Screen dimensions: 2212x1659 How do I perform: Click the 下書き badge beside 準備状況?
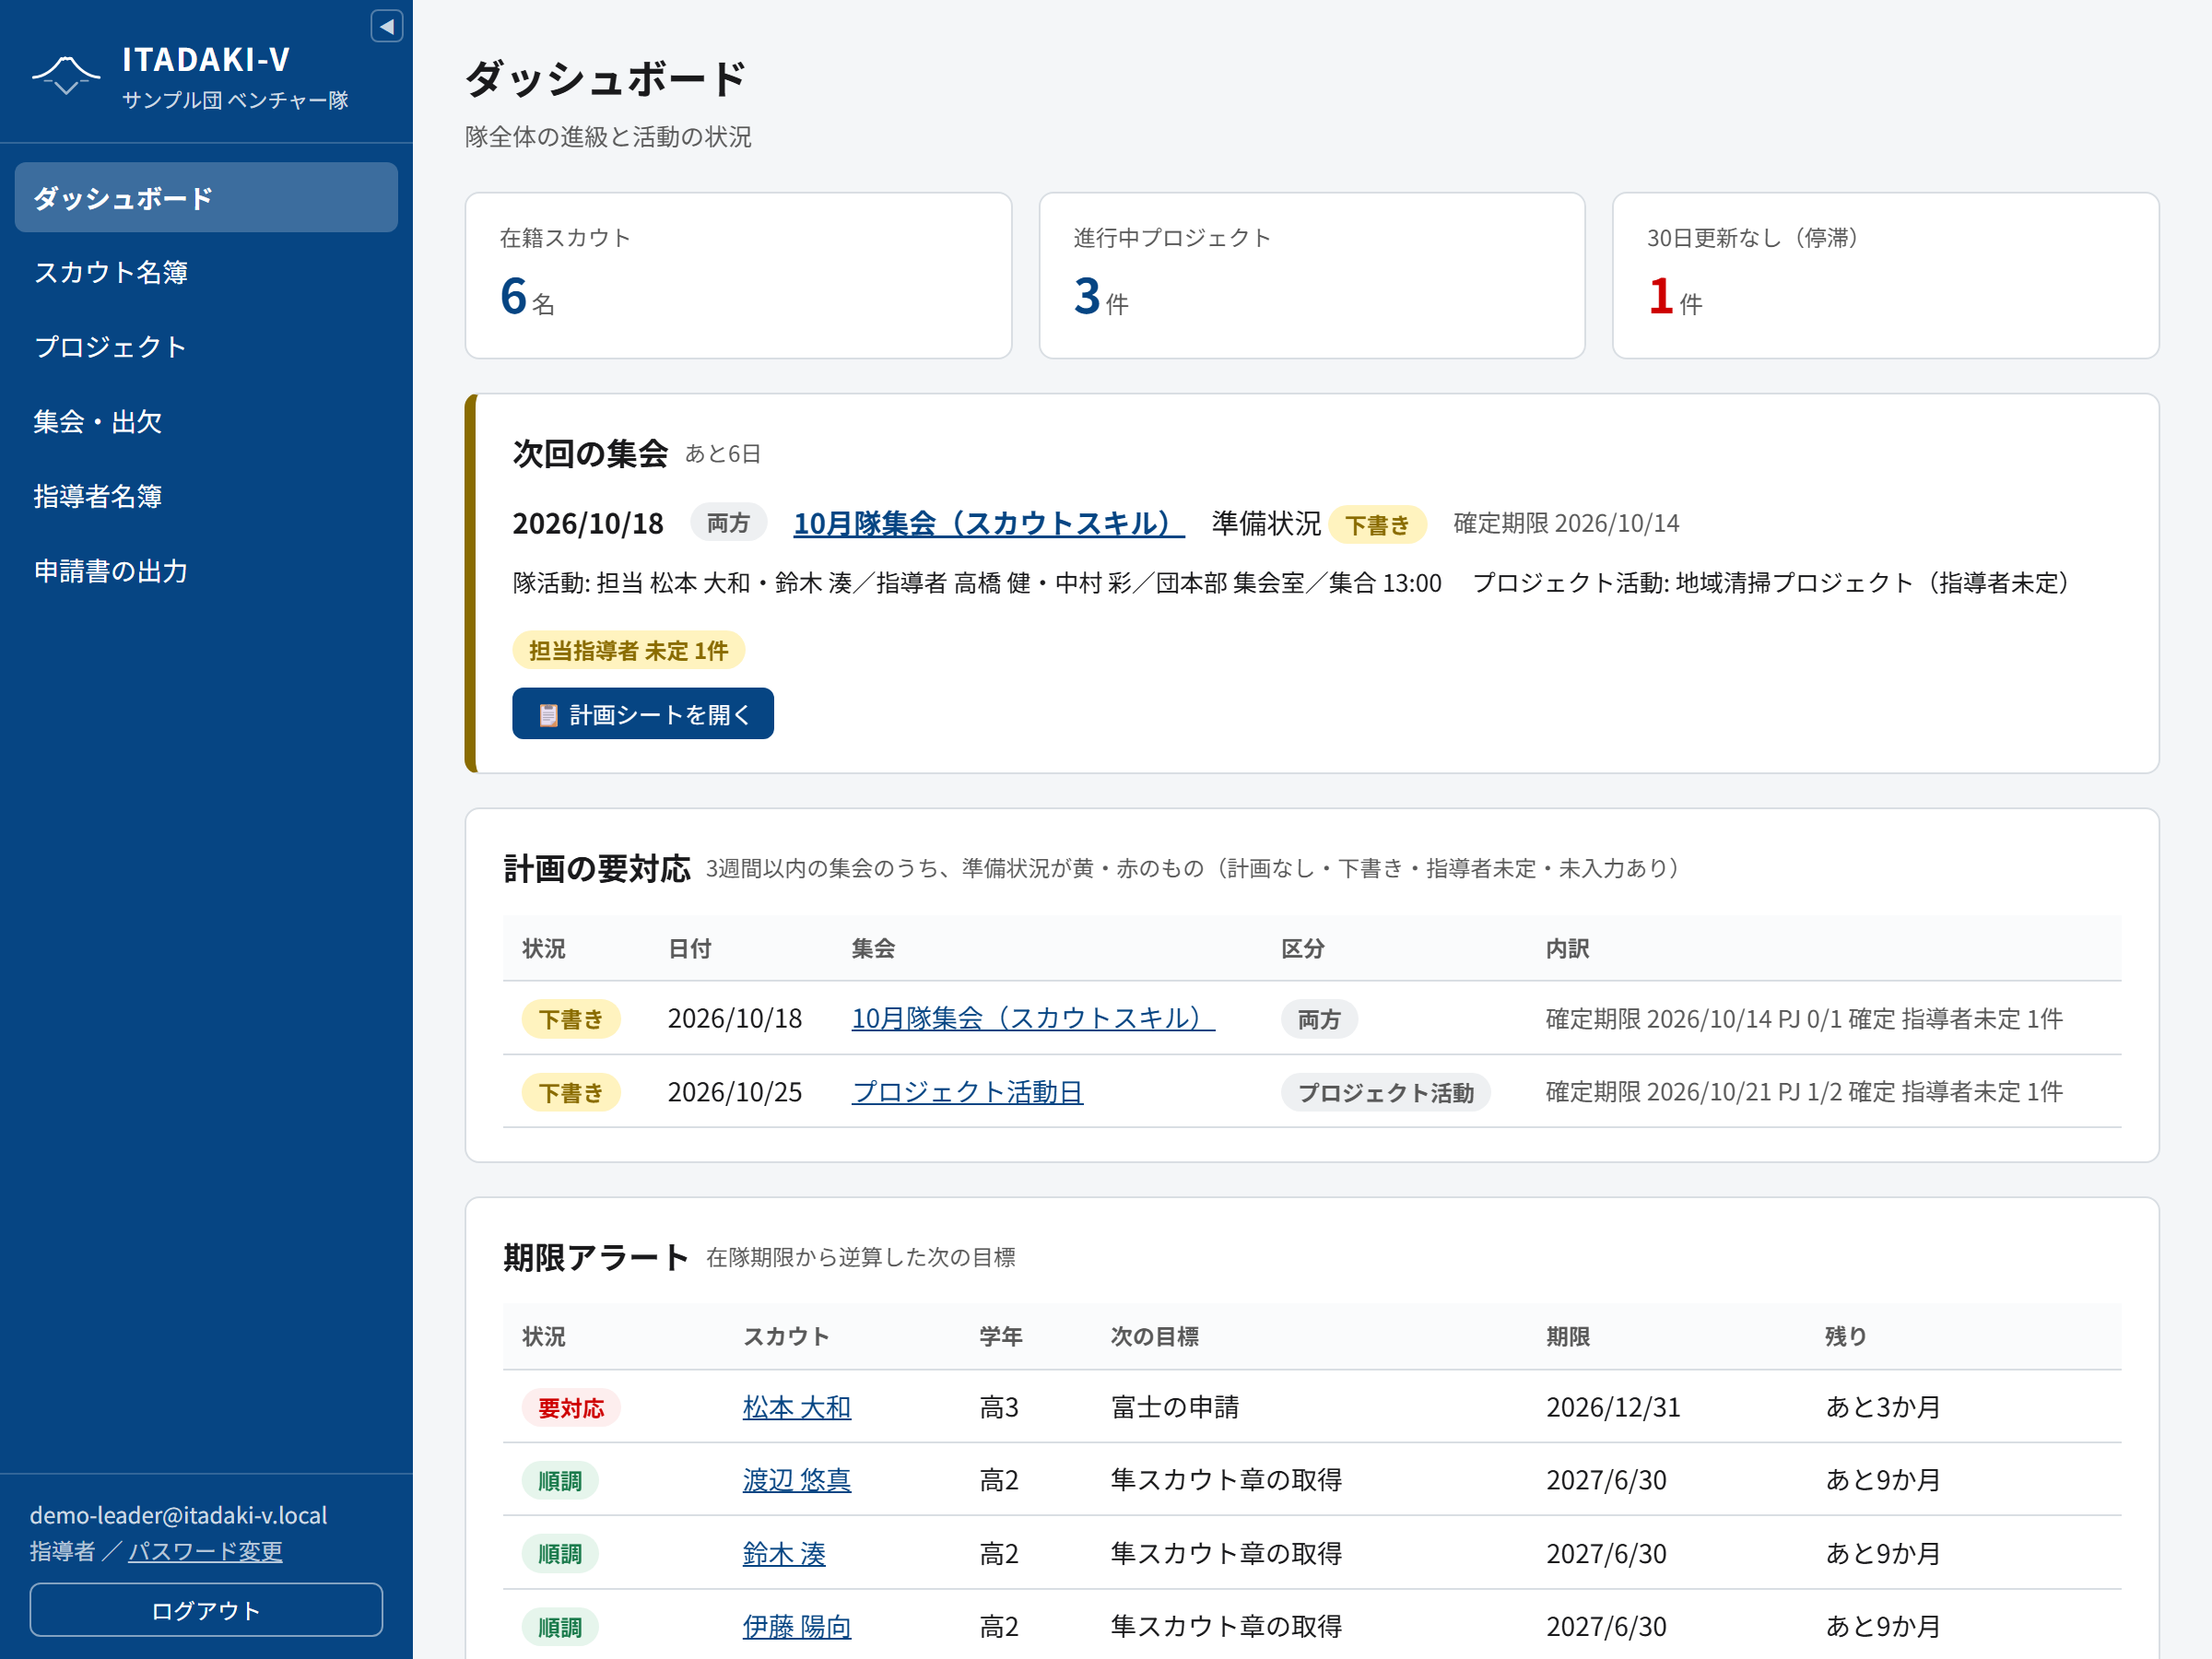pos(1377,525)
